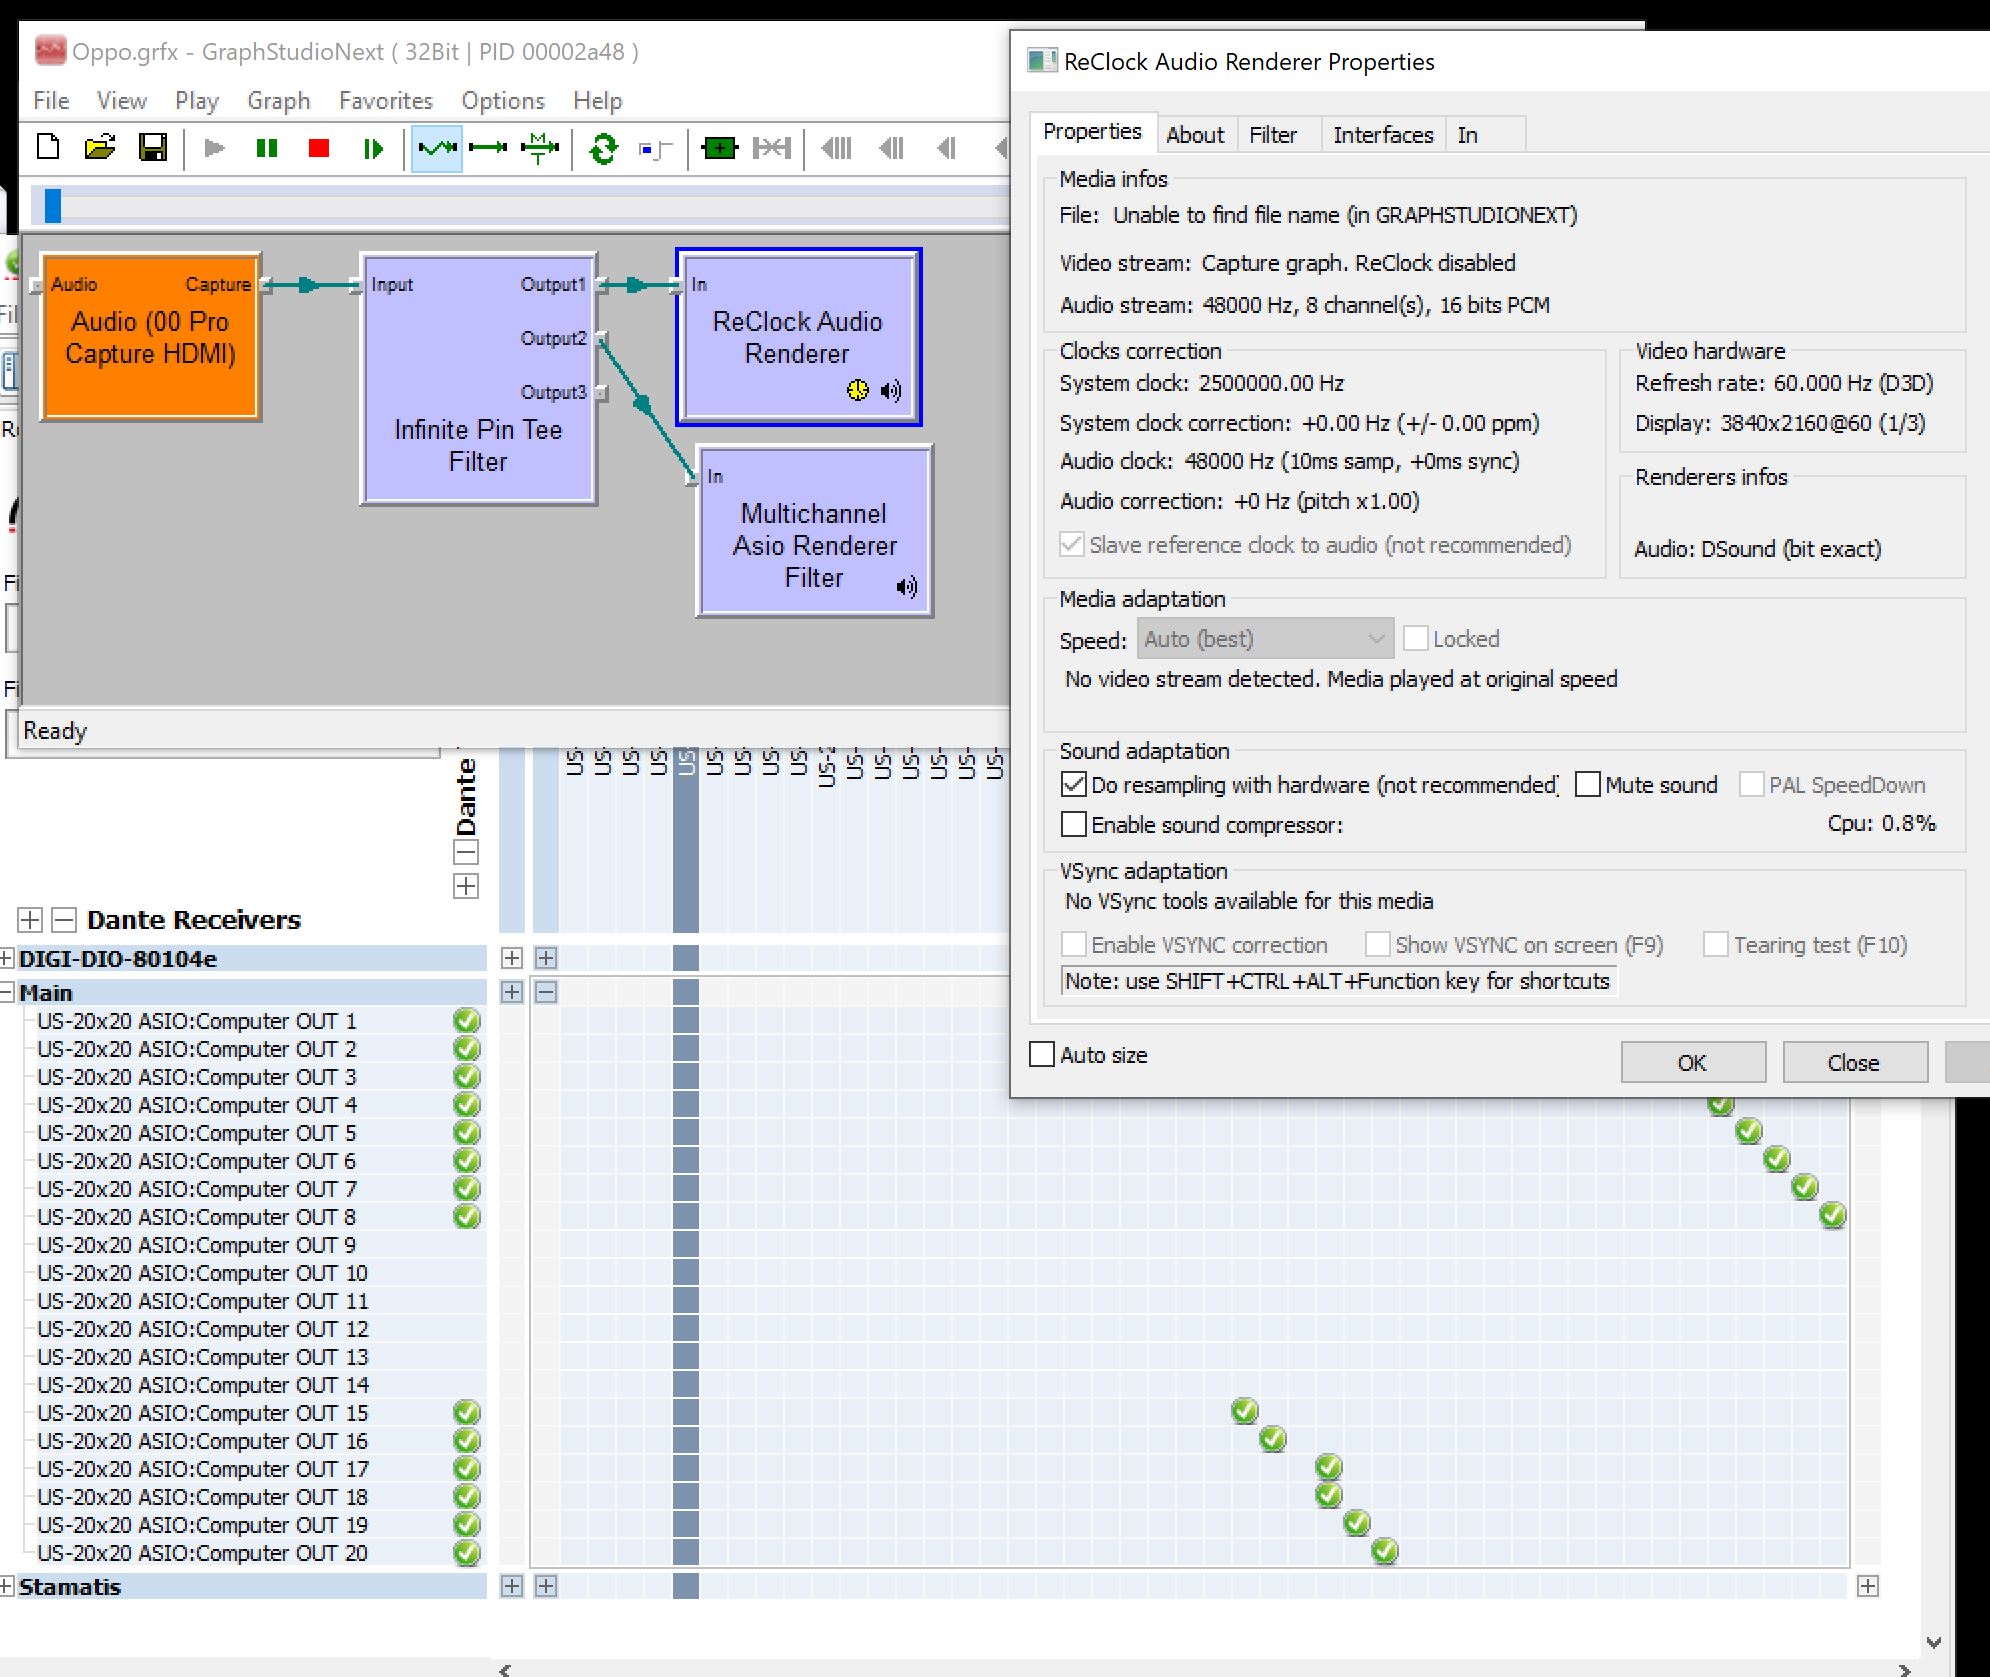The image size is (1990, 1677).
Task: Click the OK button
Action: pyautogui.click(x=1692, y=1063)
